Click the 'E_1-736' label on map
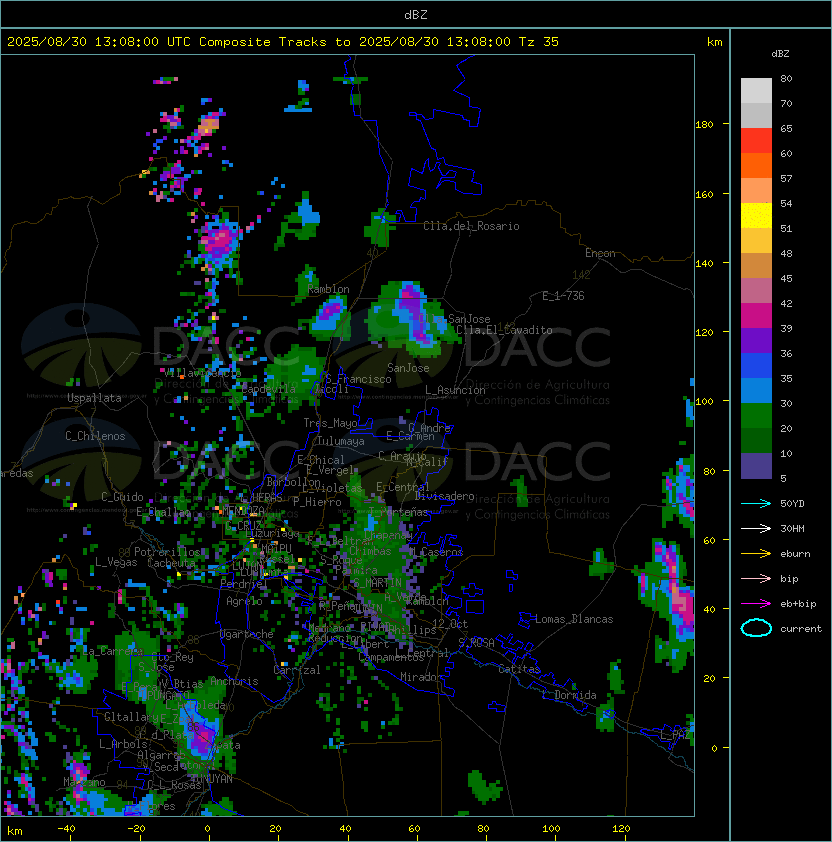The width and height of the screenshot is (832, 842). 563,296
